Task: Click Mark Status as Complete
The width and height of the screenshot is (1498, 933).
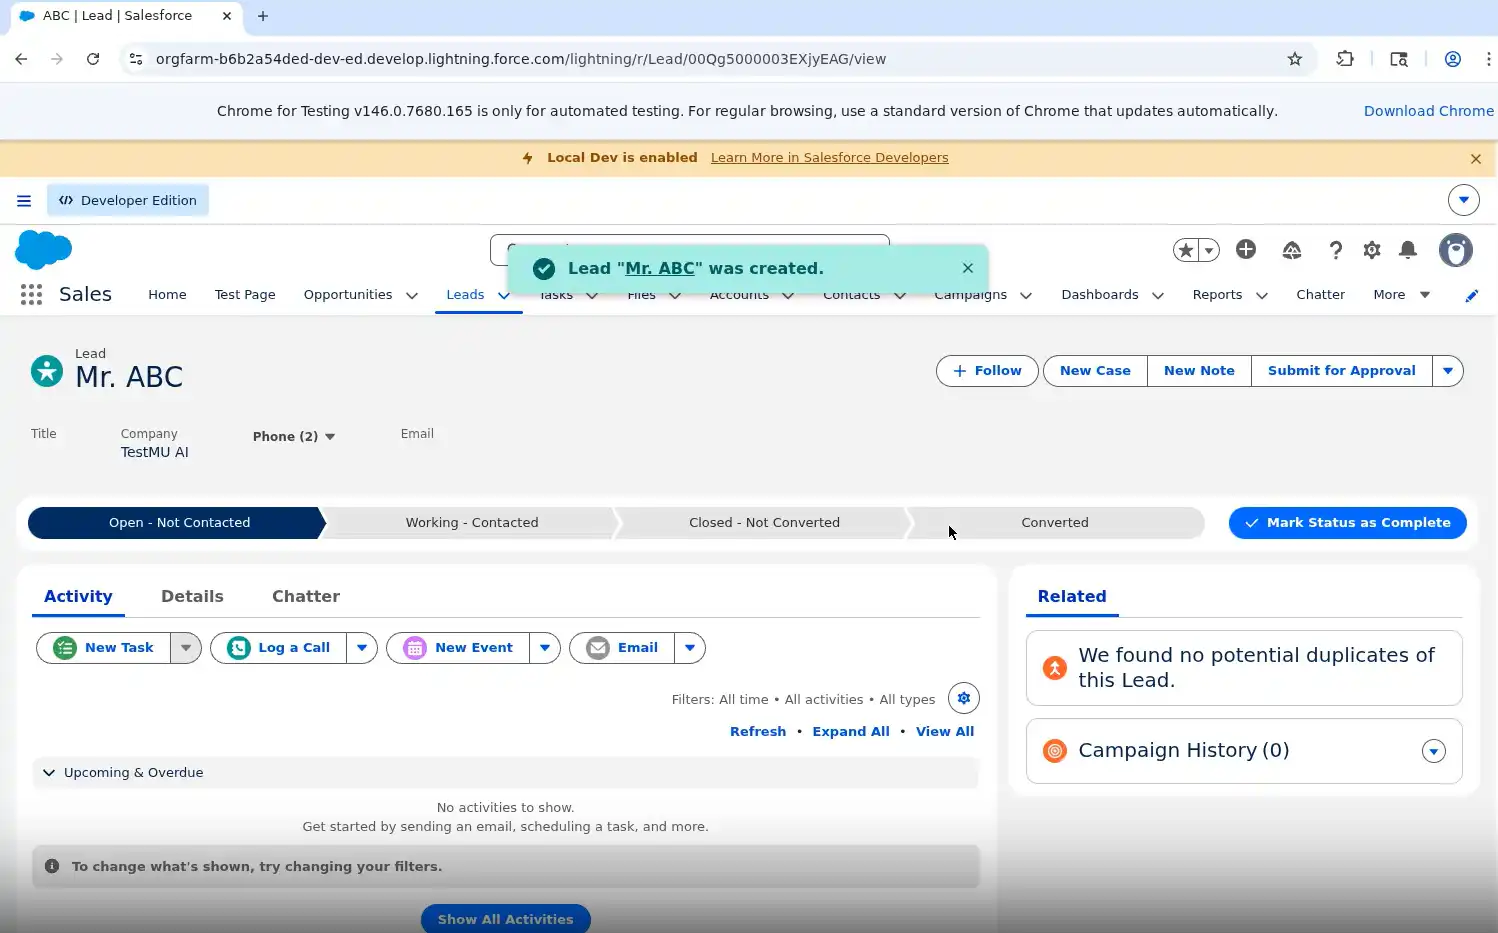Action: 1347,523
